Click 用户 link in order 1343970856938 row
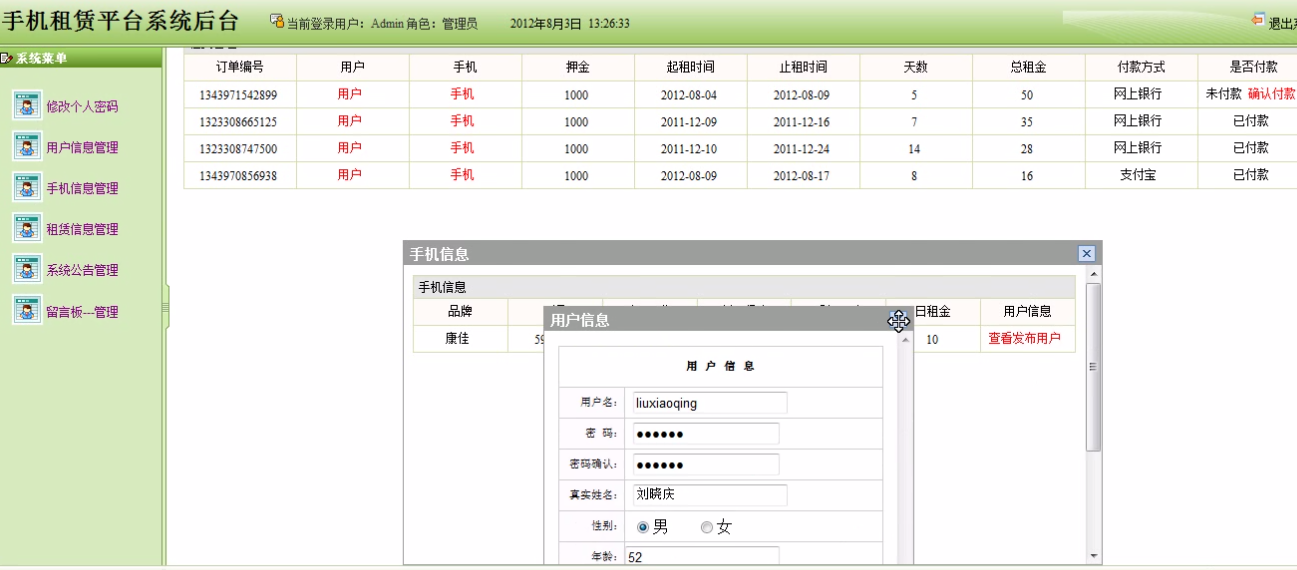1297x570 pixels. click(350, 175)
